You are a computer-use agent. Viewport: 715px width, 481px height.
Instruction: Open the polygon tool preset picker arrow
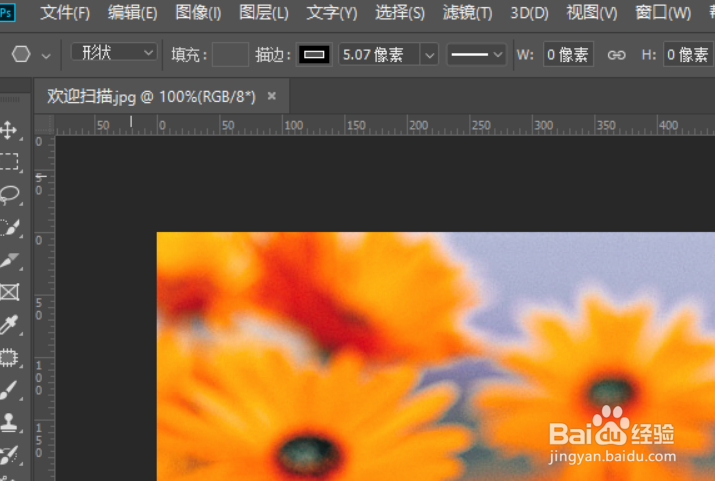(x=46, y=56)
